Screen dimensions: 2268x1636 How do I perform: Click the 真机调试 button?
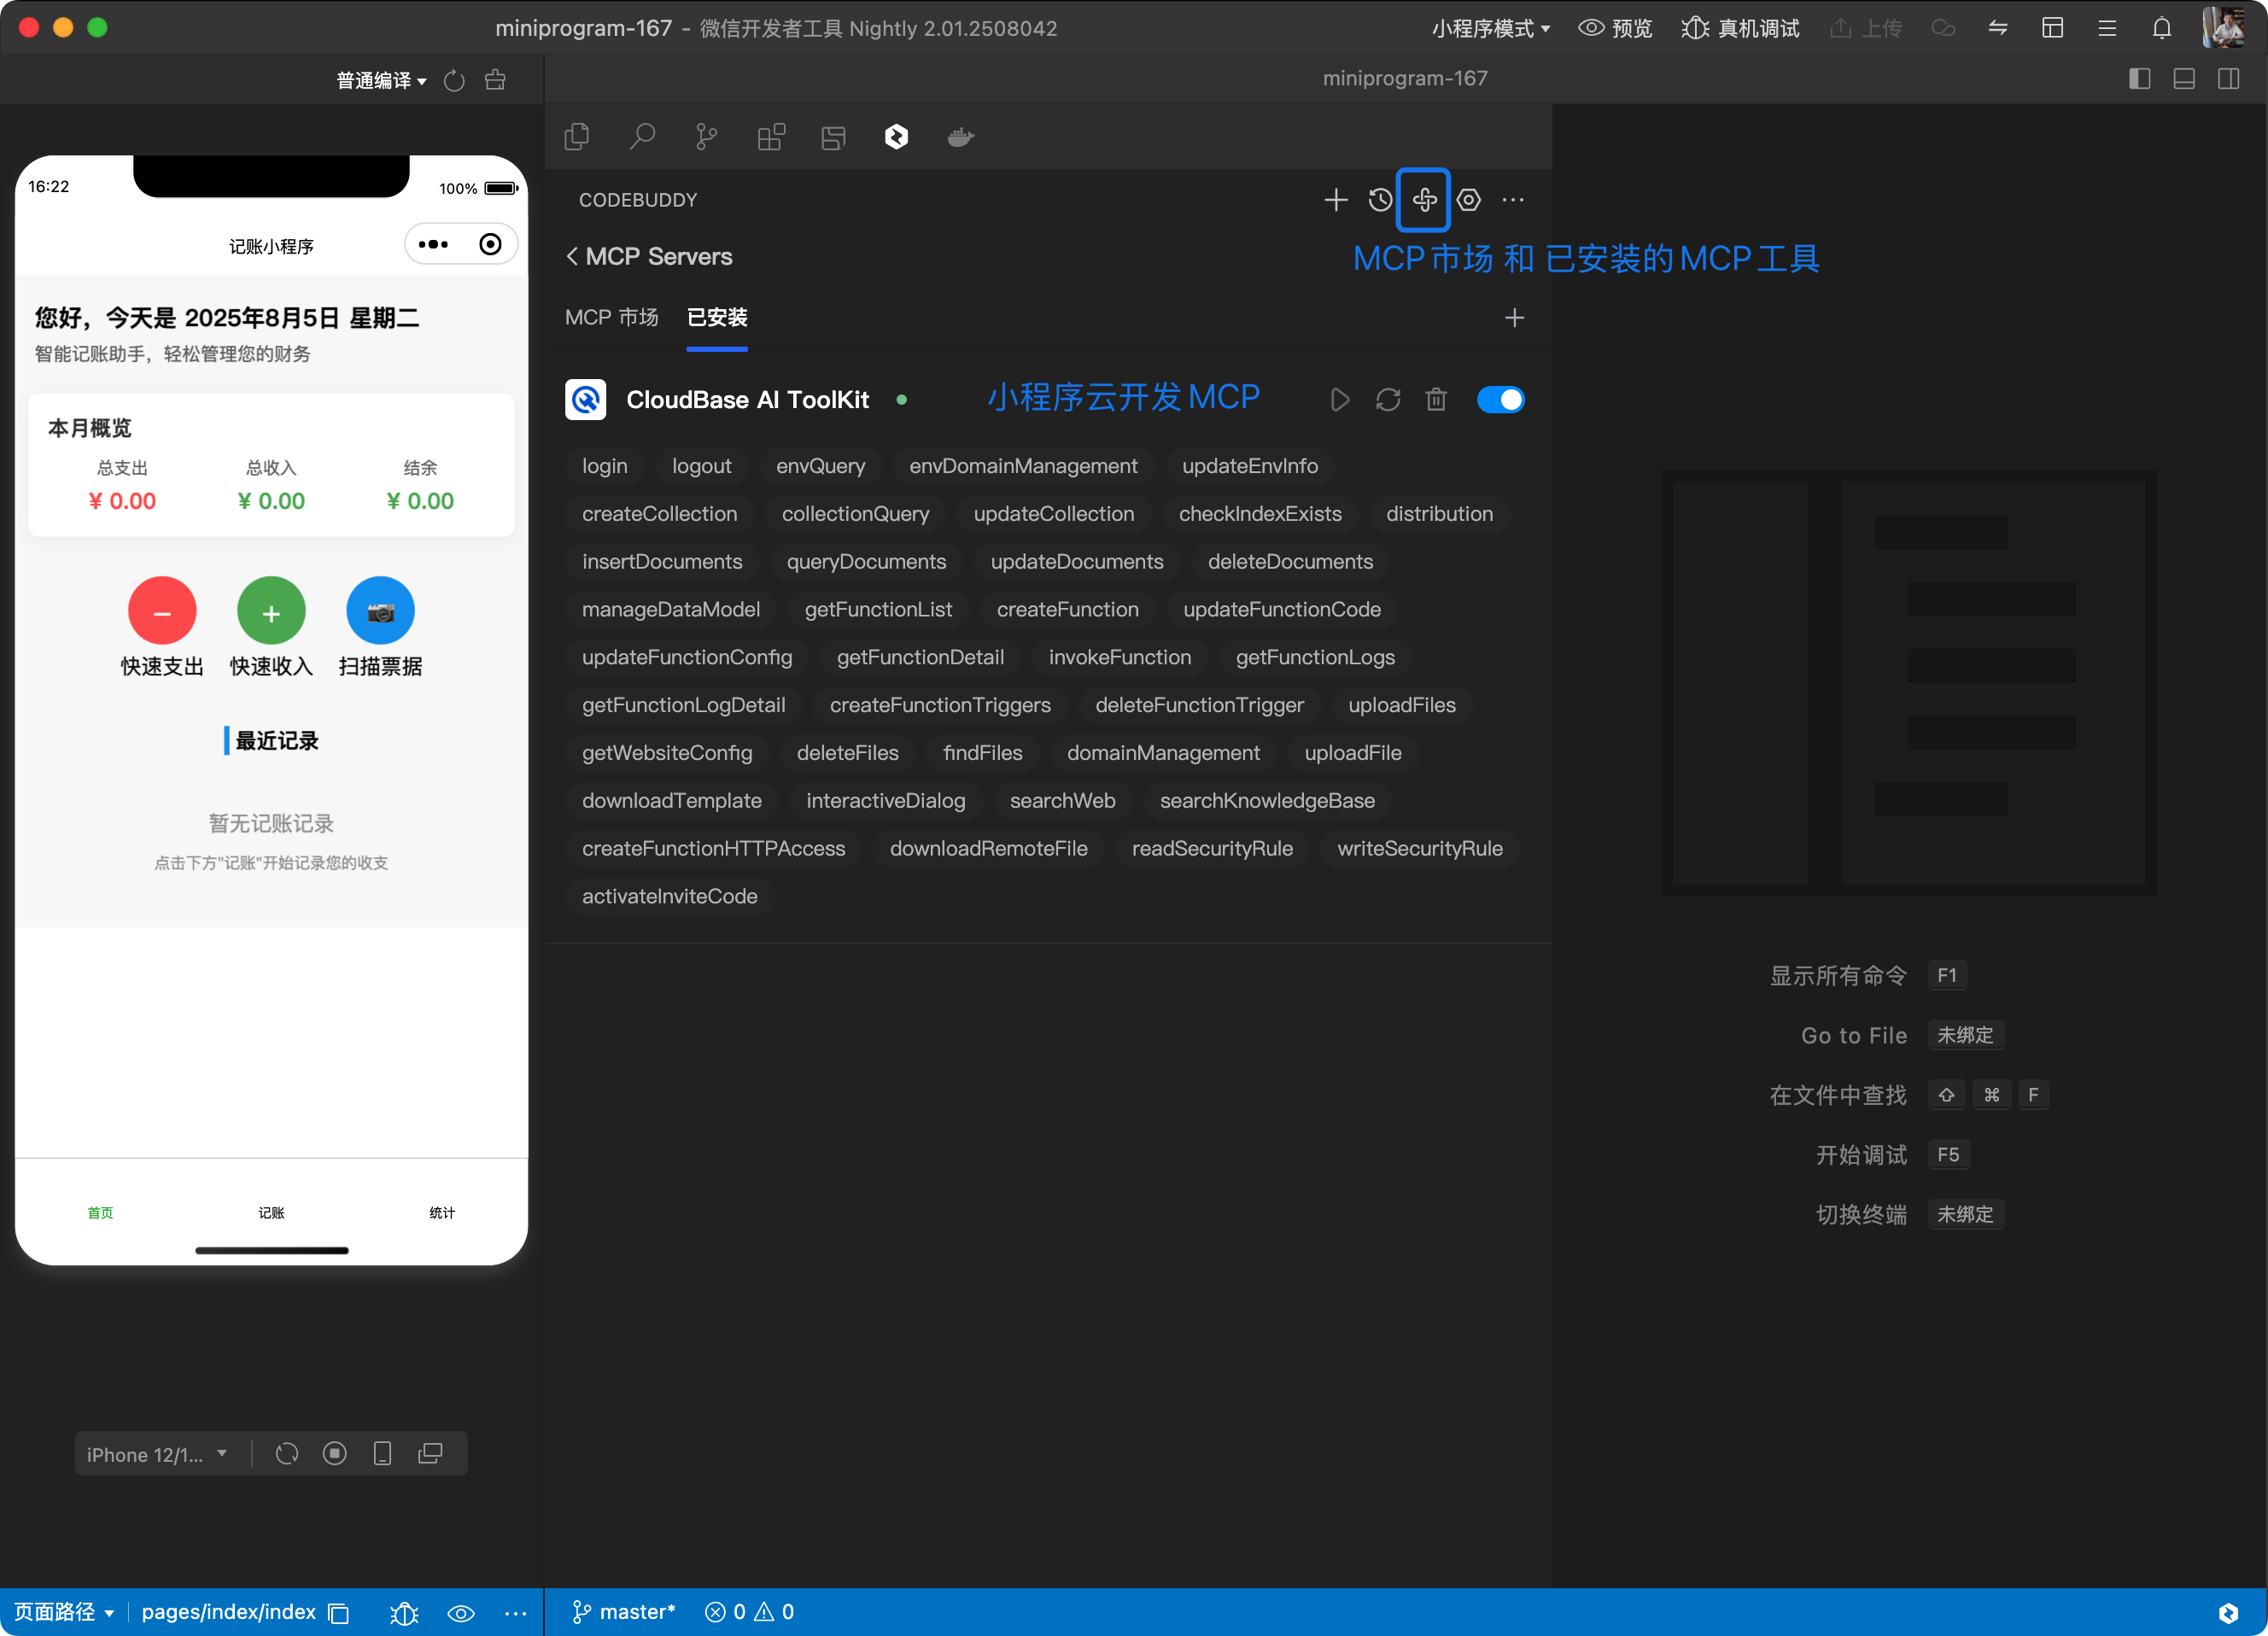(x=1741, y=28)
